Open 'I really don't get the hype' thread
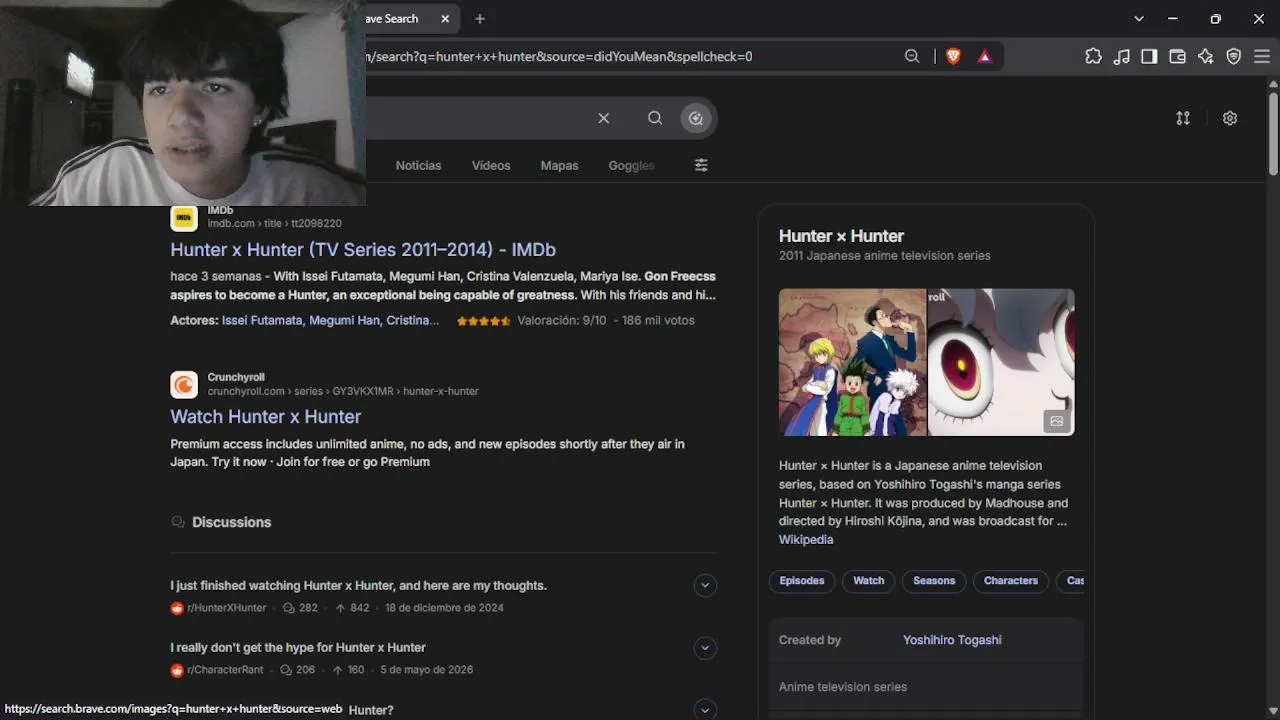 298,648
